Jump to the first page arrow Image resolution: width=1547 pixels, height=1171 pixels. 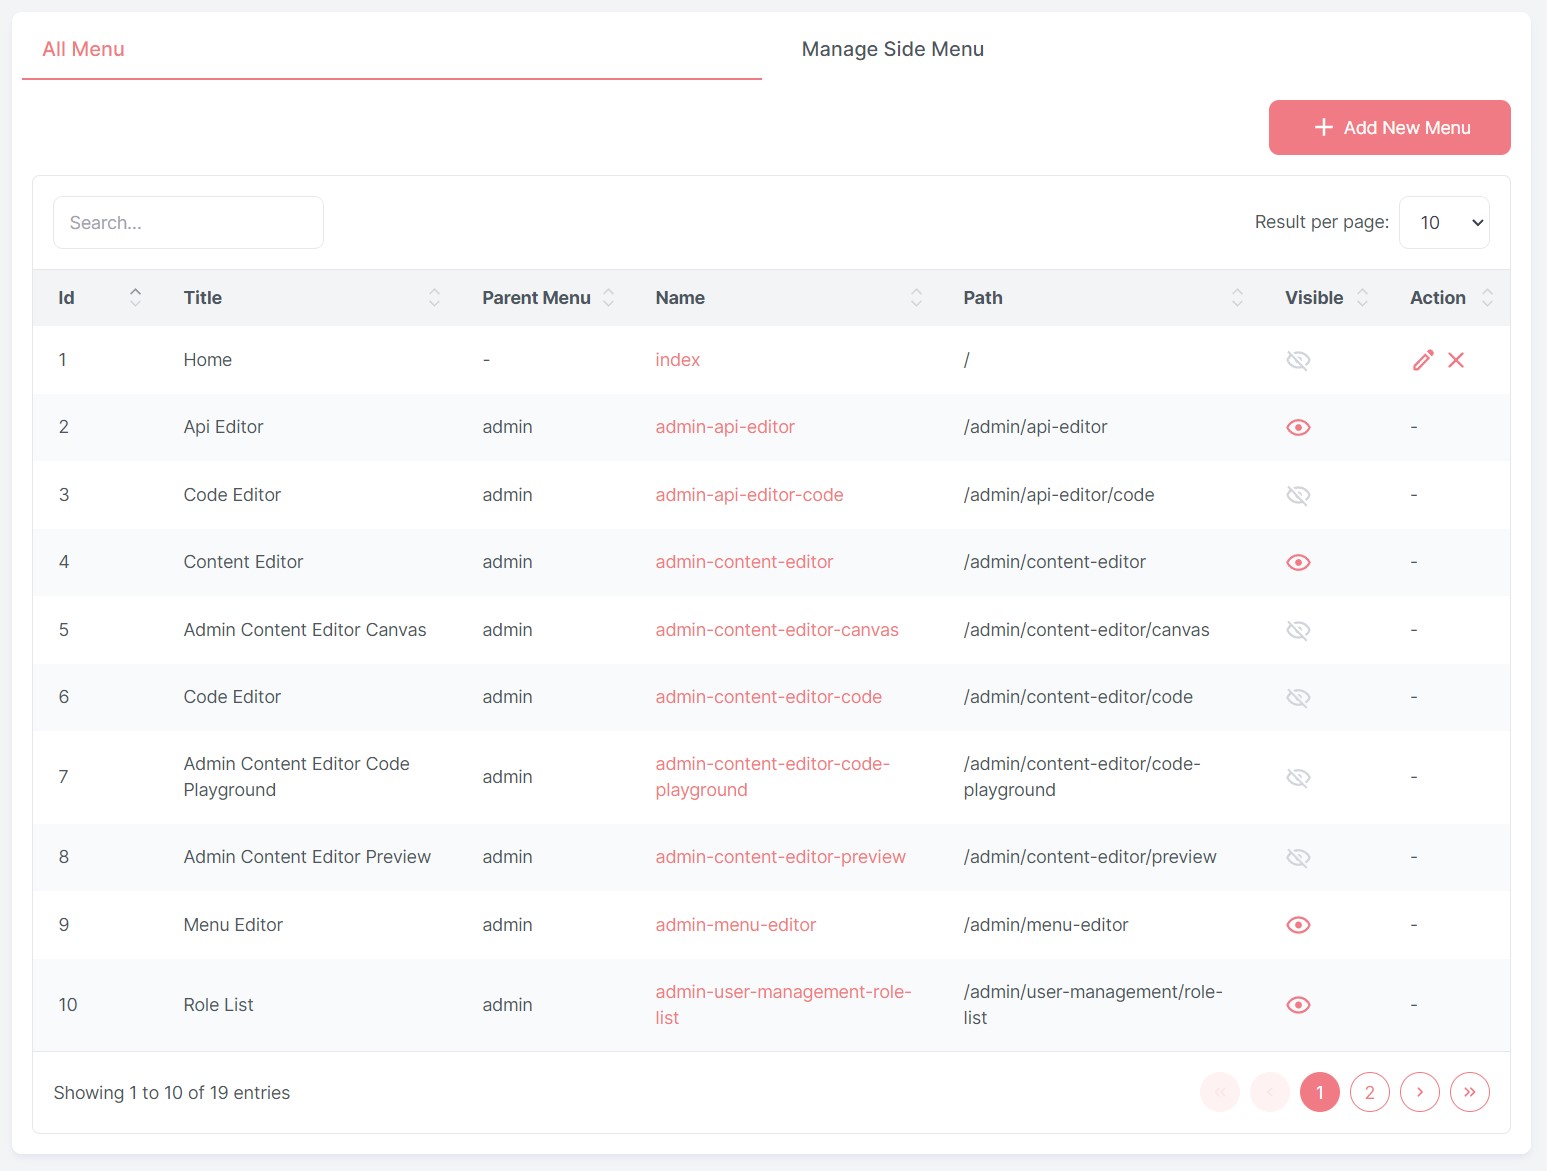tap(1219, 1092)
